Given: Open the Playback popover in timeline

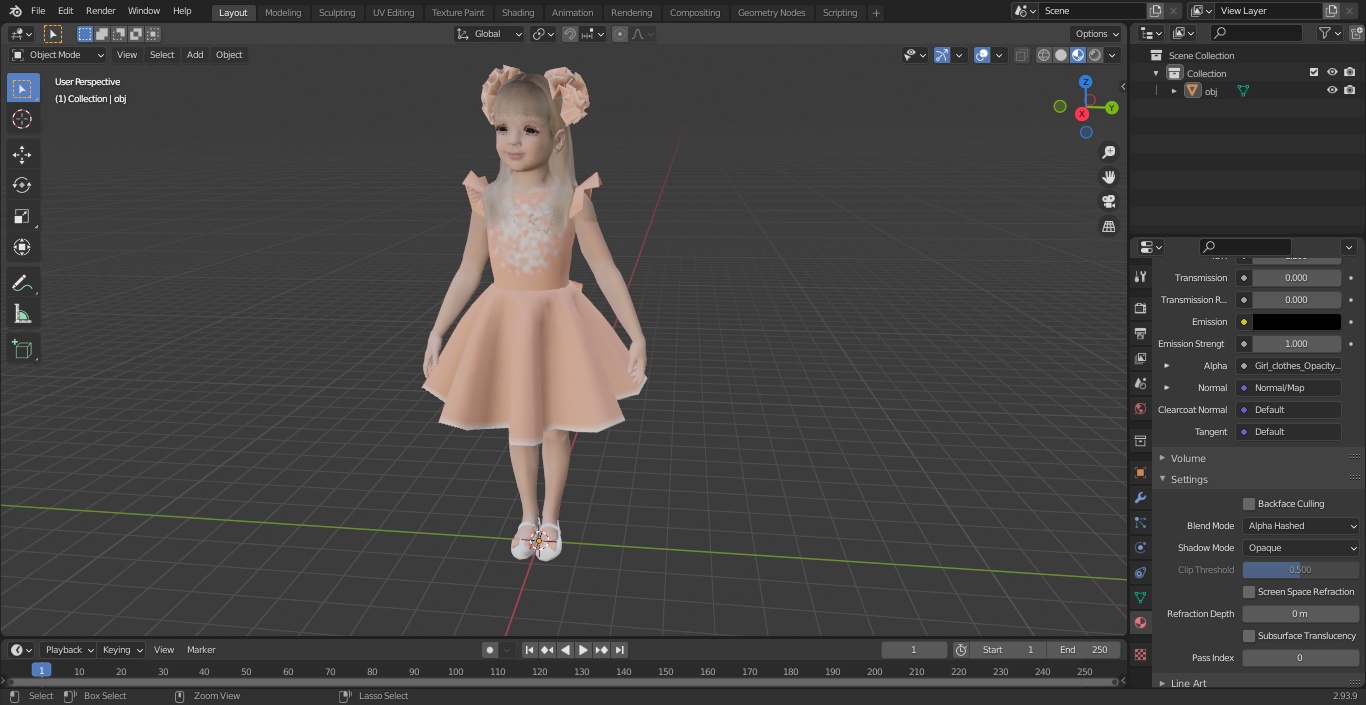Looking at the screenshot, I should coord(68,650).
